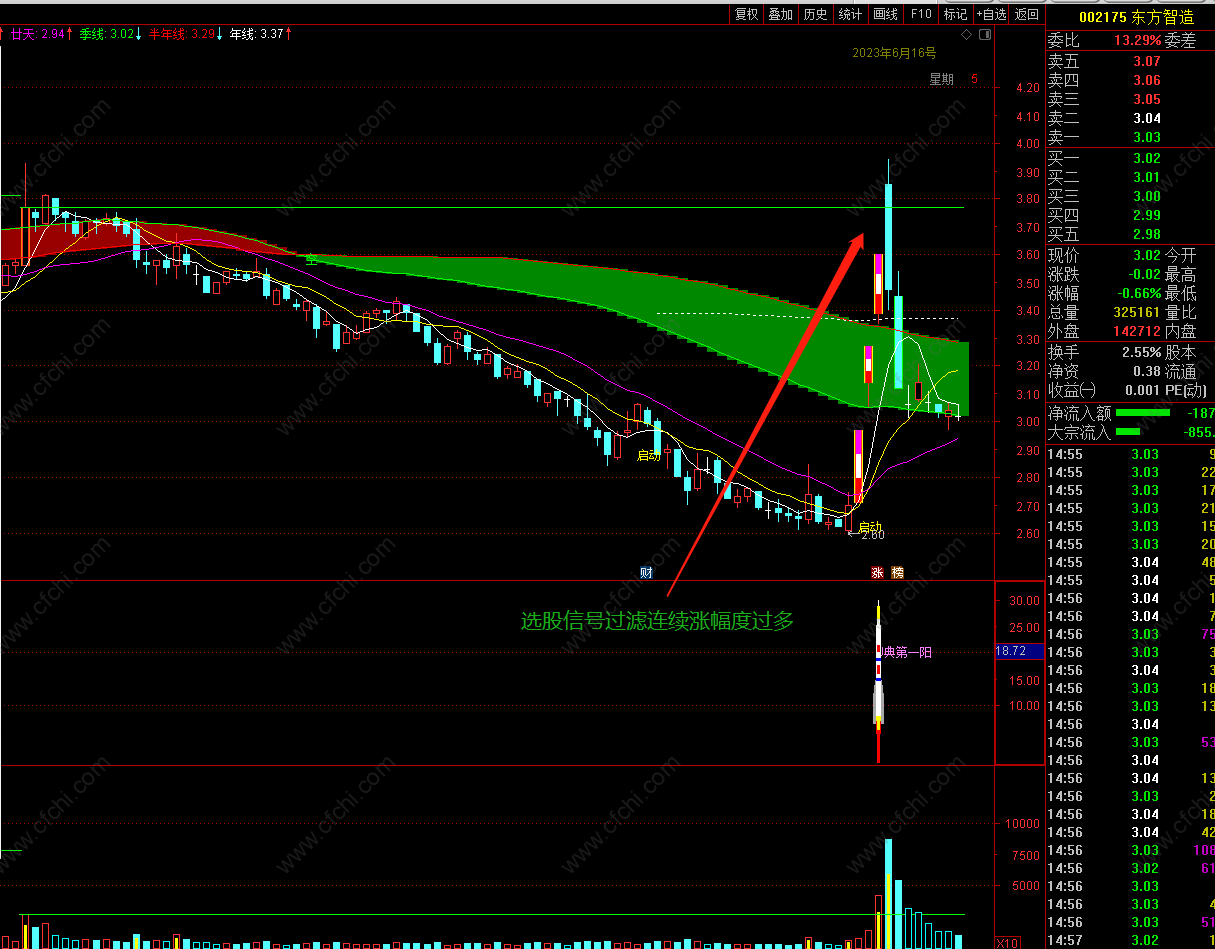The height and width of the screenshot is (949, 1215).
Task: Click the 18.72 indicator value box
Action: click(x=1019, y=651)
